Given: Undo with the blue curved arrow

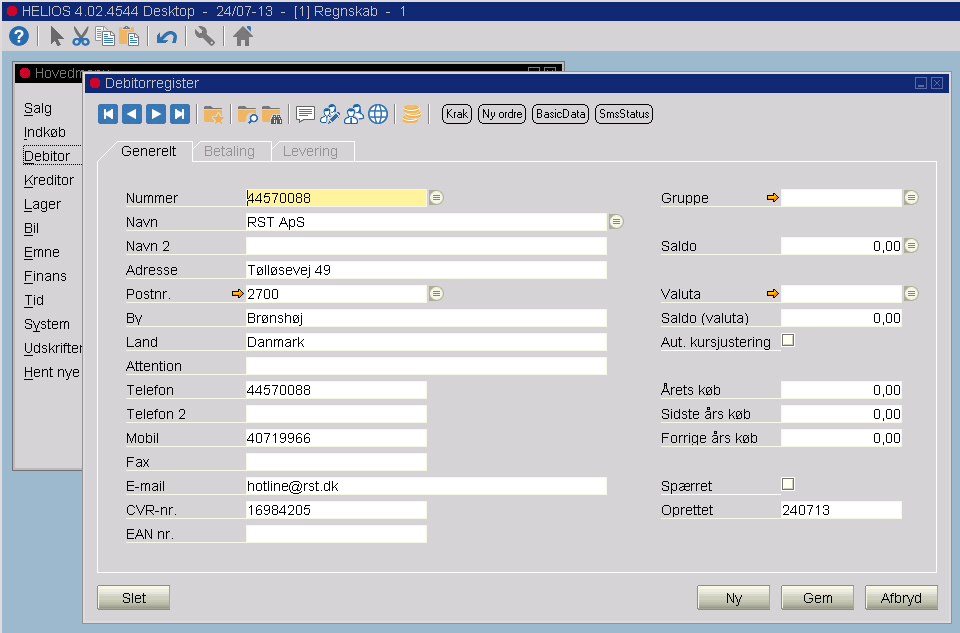Looking at the screenshot, I should pyautogui.click(x=167, y=37).
